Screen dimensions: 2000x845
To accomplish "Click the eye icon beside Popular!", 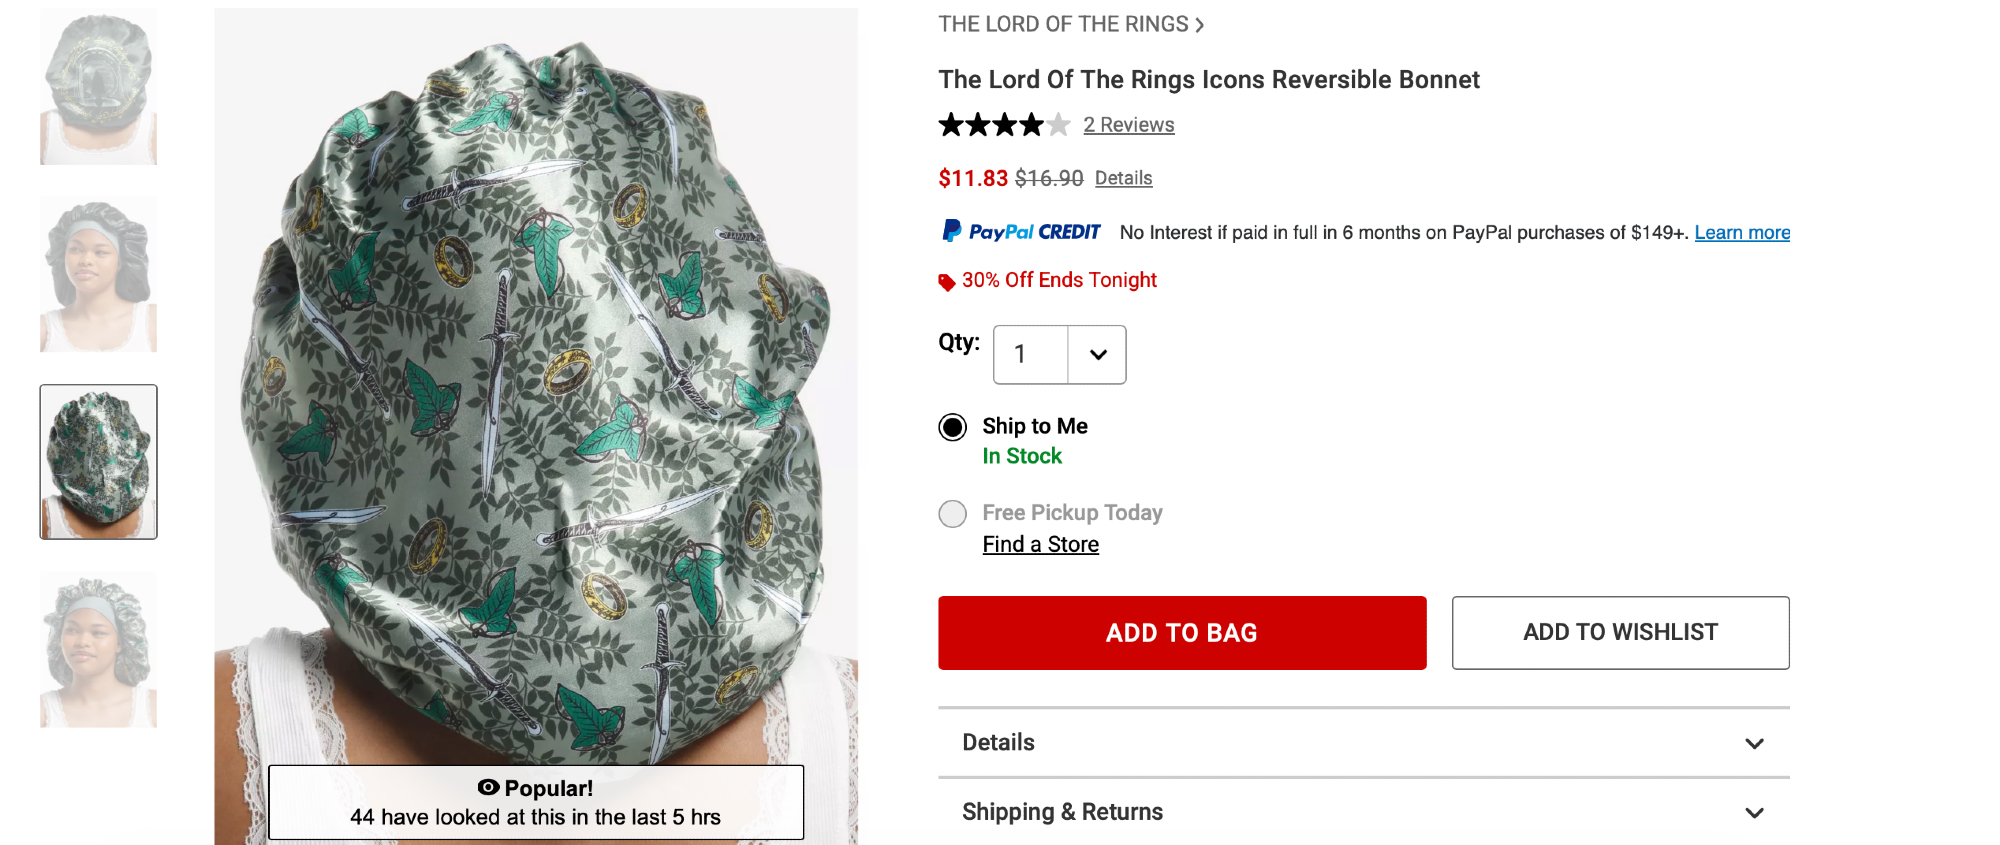I will [x=488, y=788].
